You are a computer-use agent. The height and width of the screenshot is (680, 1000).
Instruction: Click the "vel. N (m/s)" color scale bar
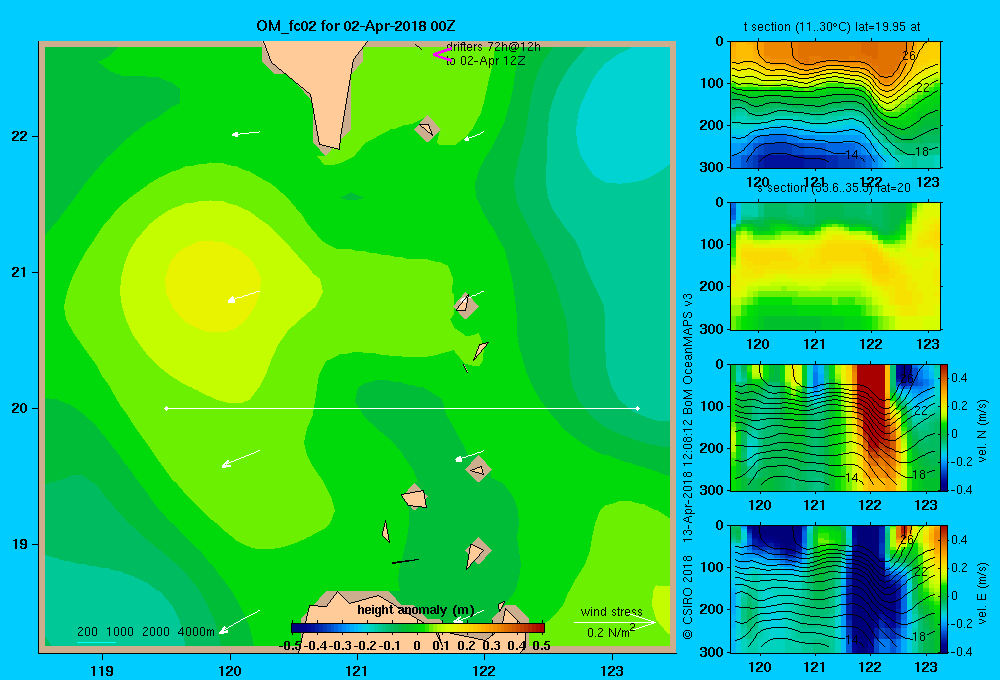pos(945,427)
